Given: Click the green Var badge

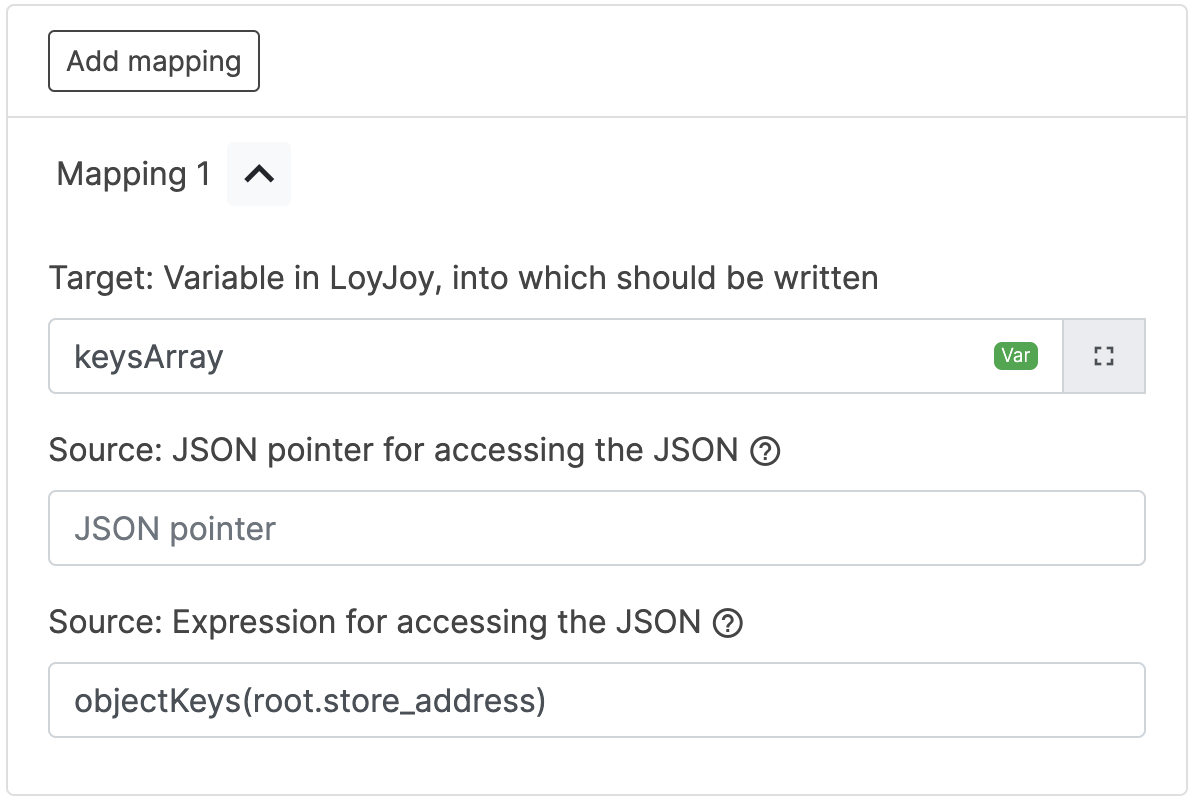Looking at the screenshot, I should 1015,356.
